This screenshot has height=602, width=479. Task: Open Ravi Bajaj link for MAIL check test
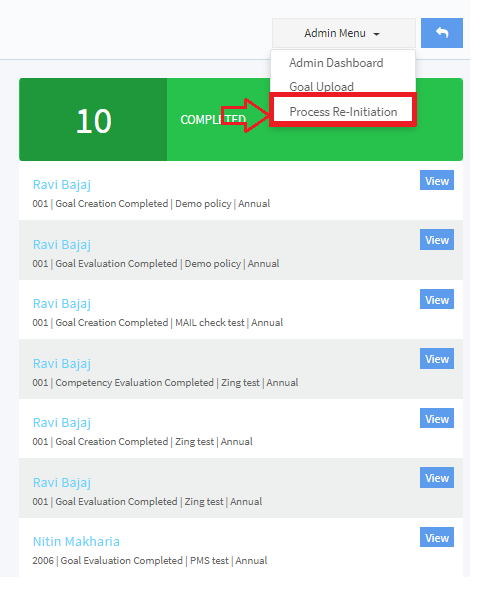pyautogui.click(x=62, y=304)
